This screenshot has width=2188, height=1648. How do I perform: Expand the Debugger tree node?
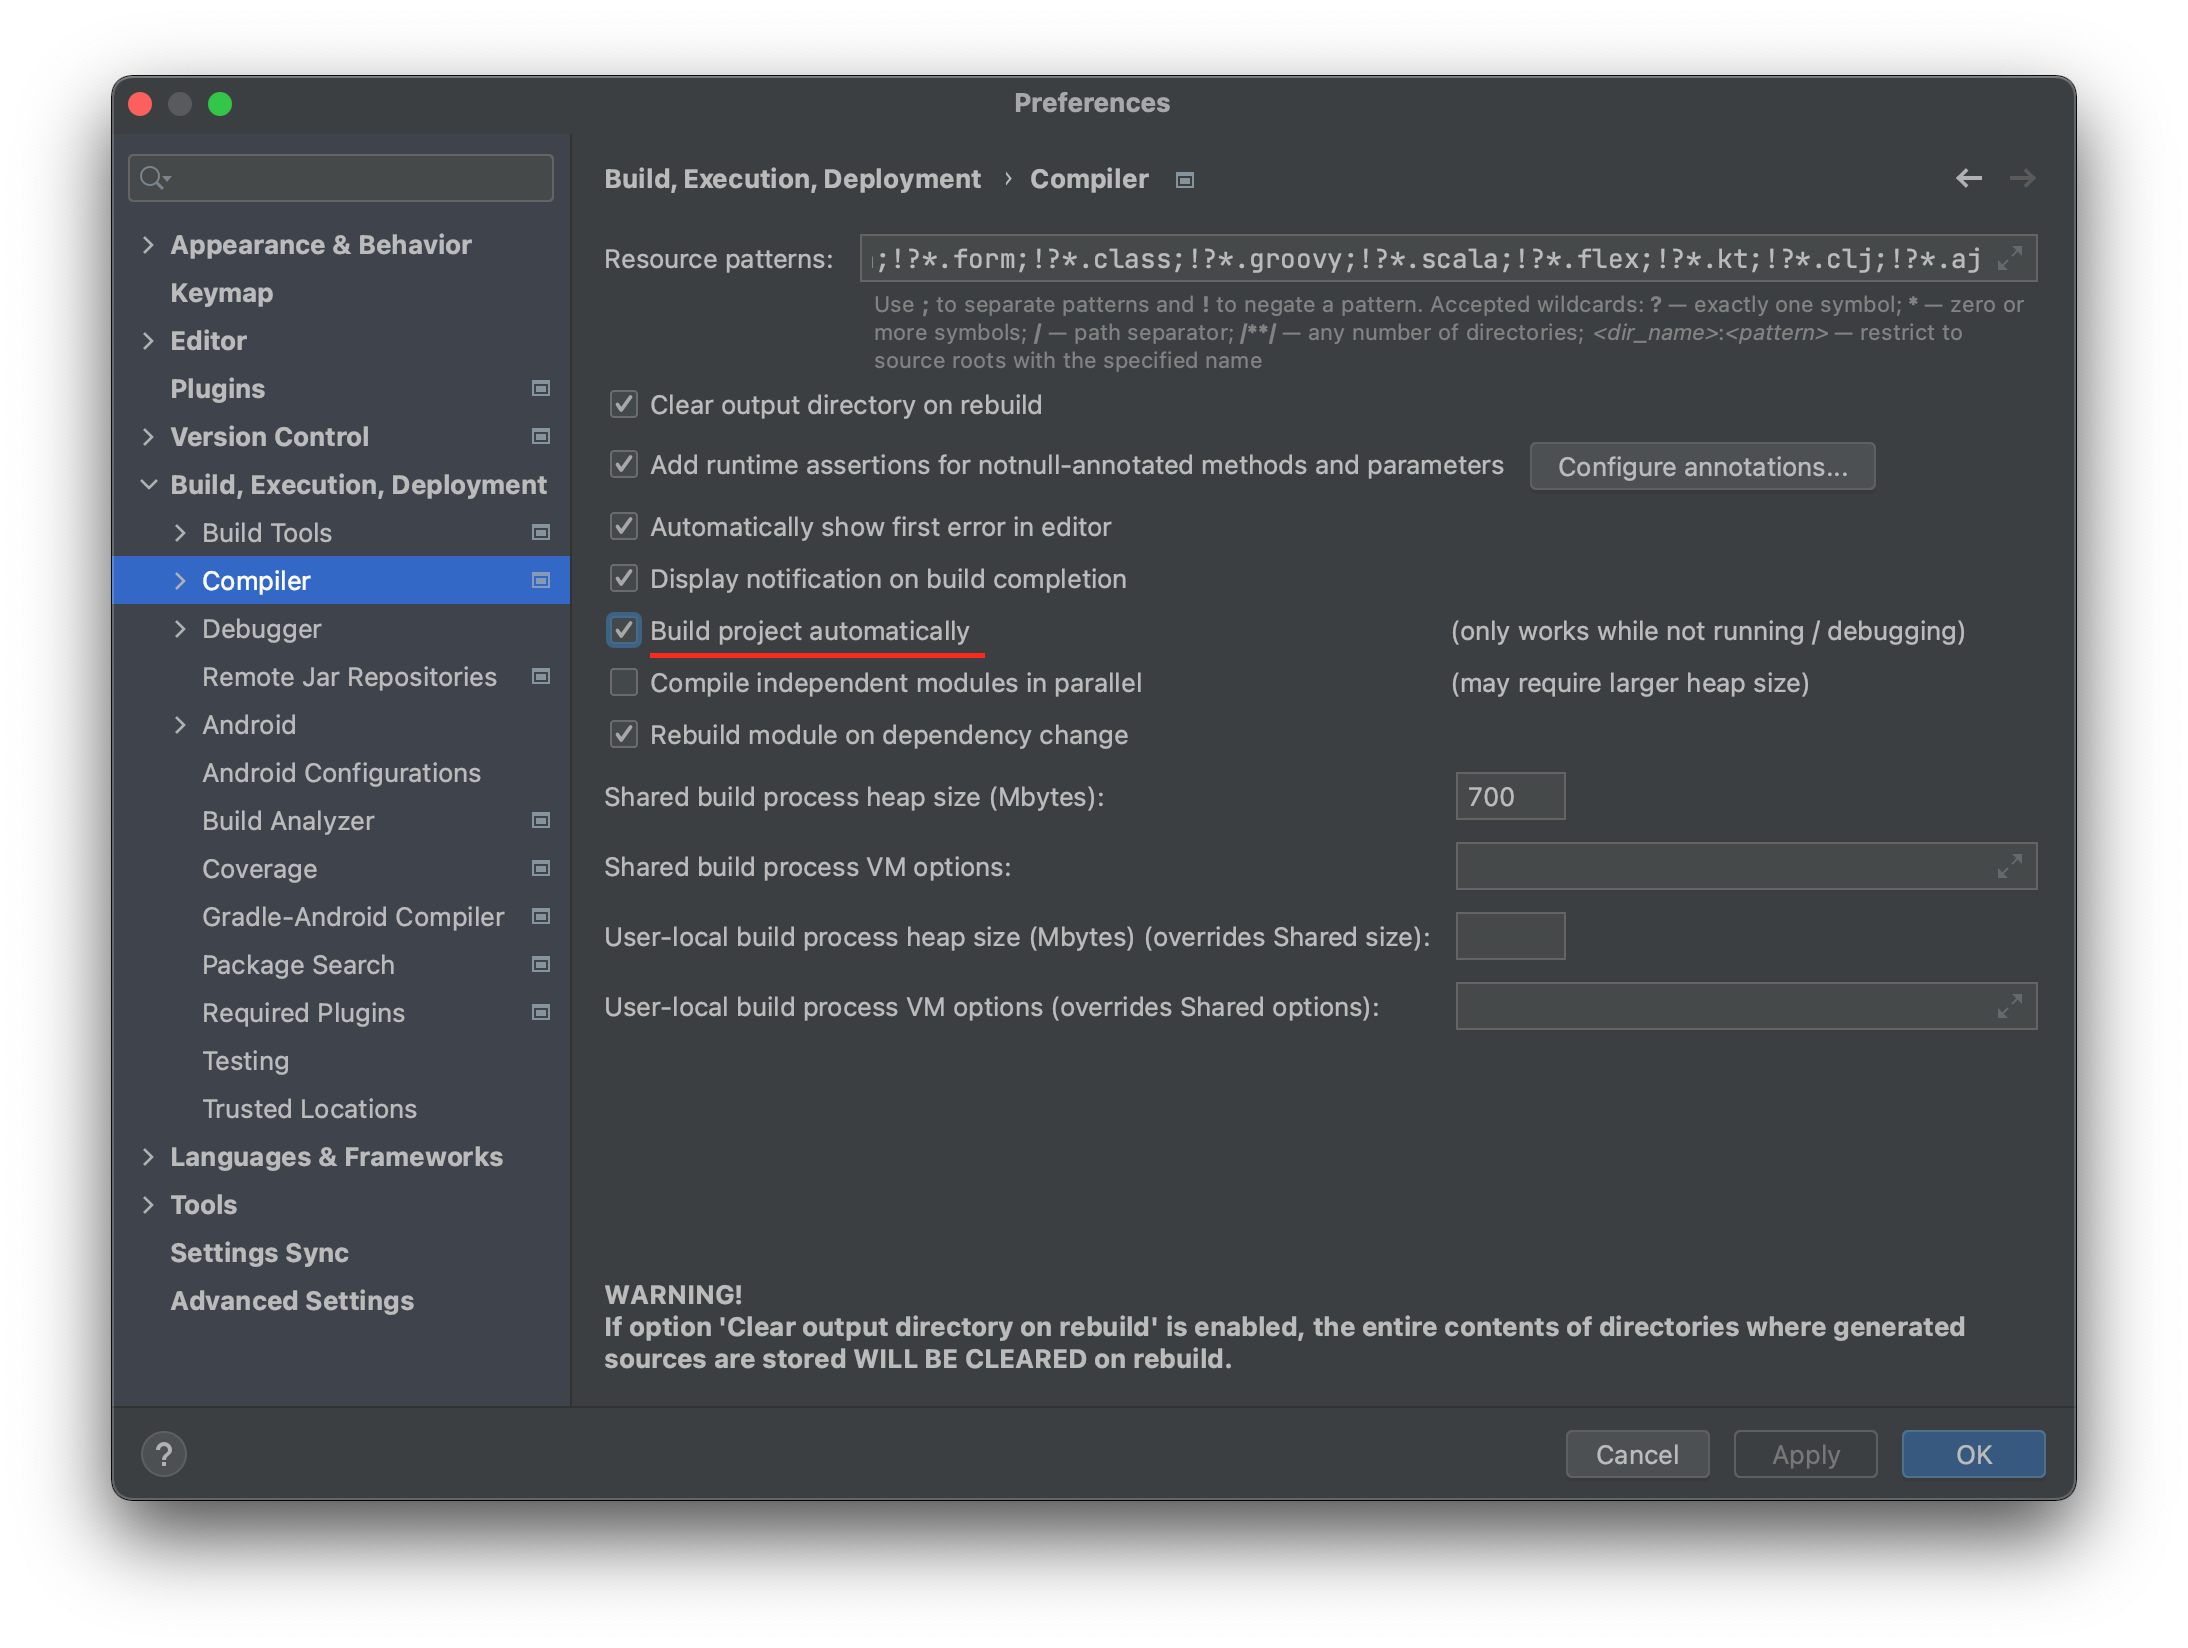pyautogui.click(x=180, y=629)
